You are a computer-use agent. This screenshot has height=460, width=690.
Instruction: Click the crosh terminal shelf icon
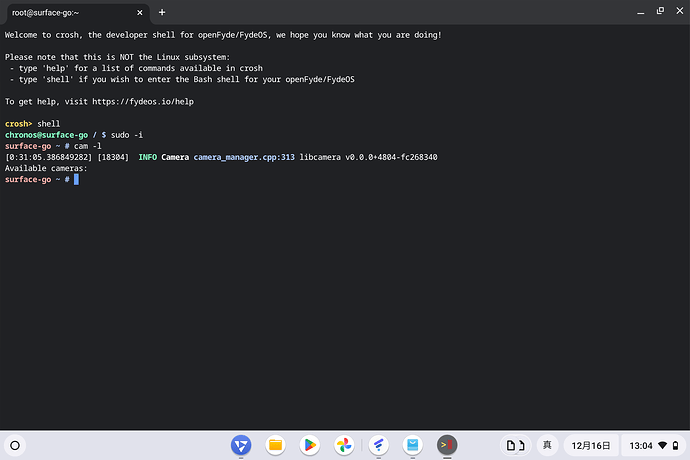coord(447,445)
